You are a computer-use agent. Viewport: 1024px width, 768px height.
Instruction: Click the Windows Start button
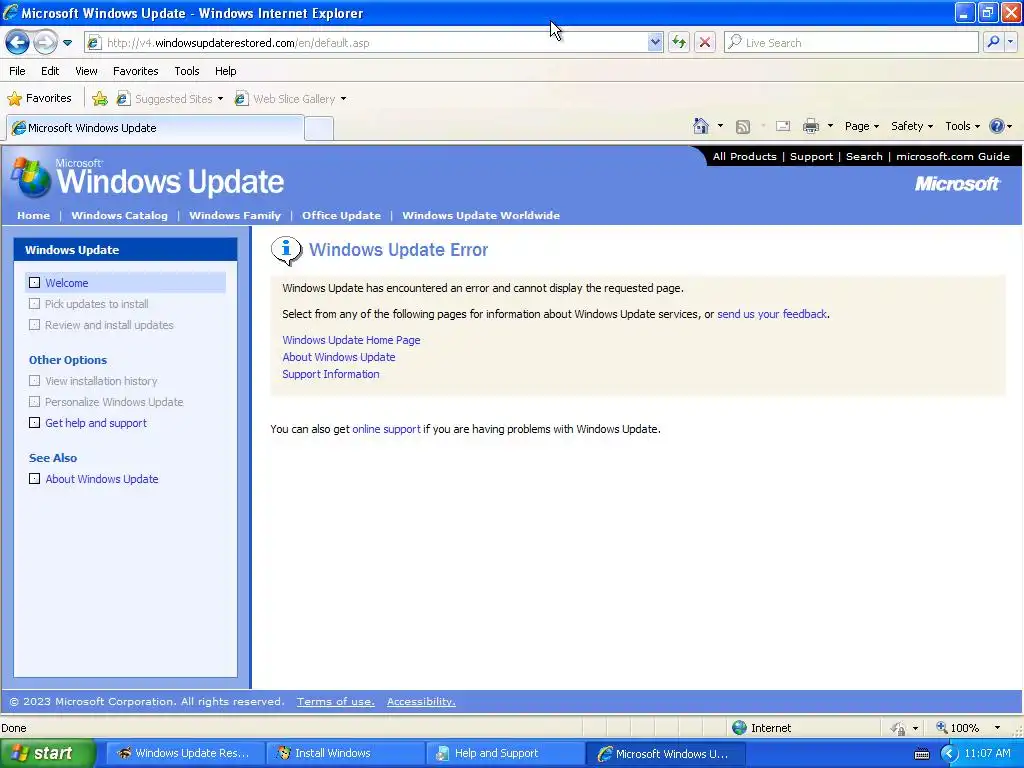tap(47, 754)
